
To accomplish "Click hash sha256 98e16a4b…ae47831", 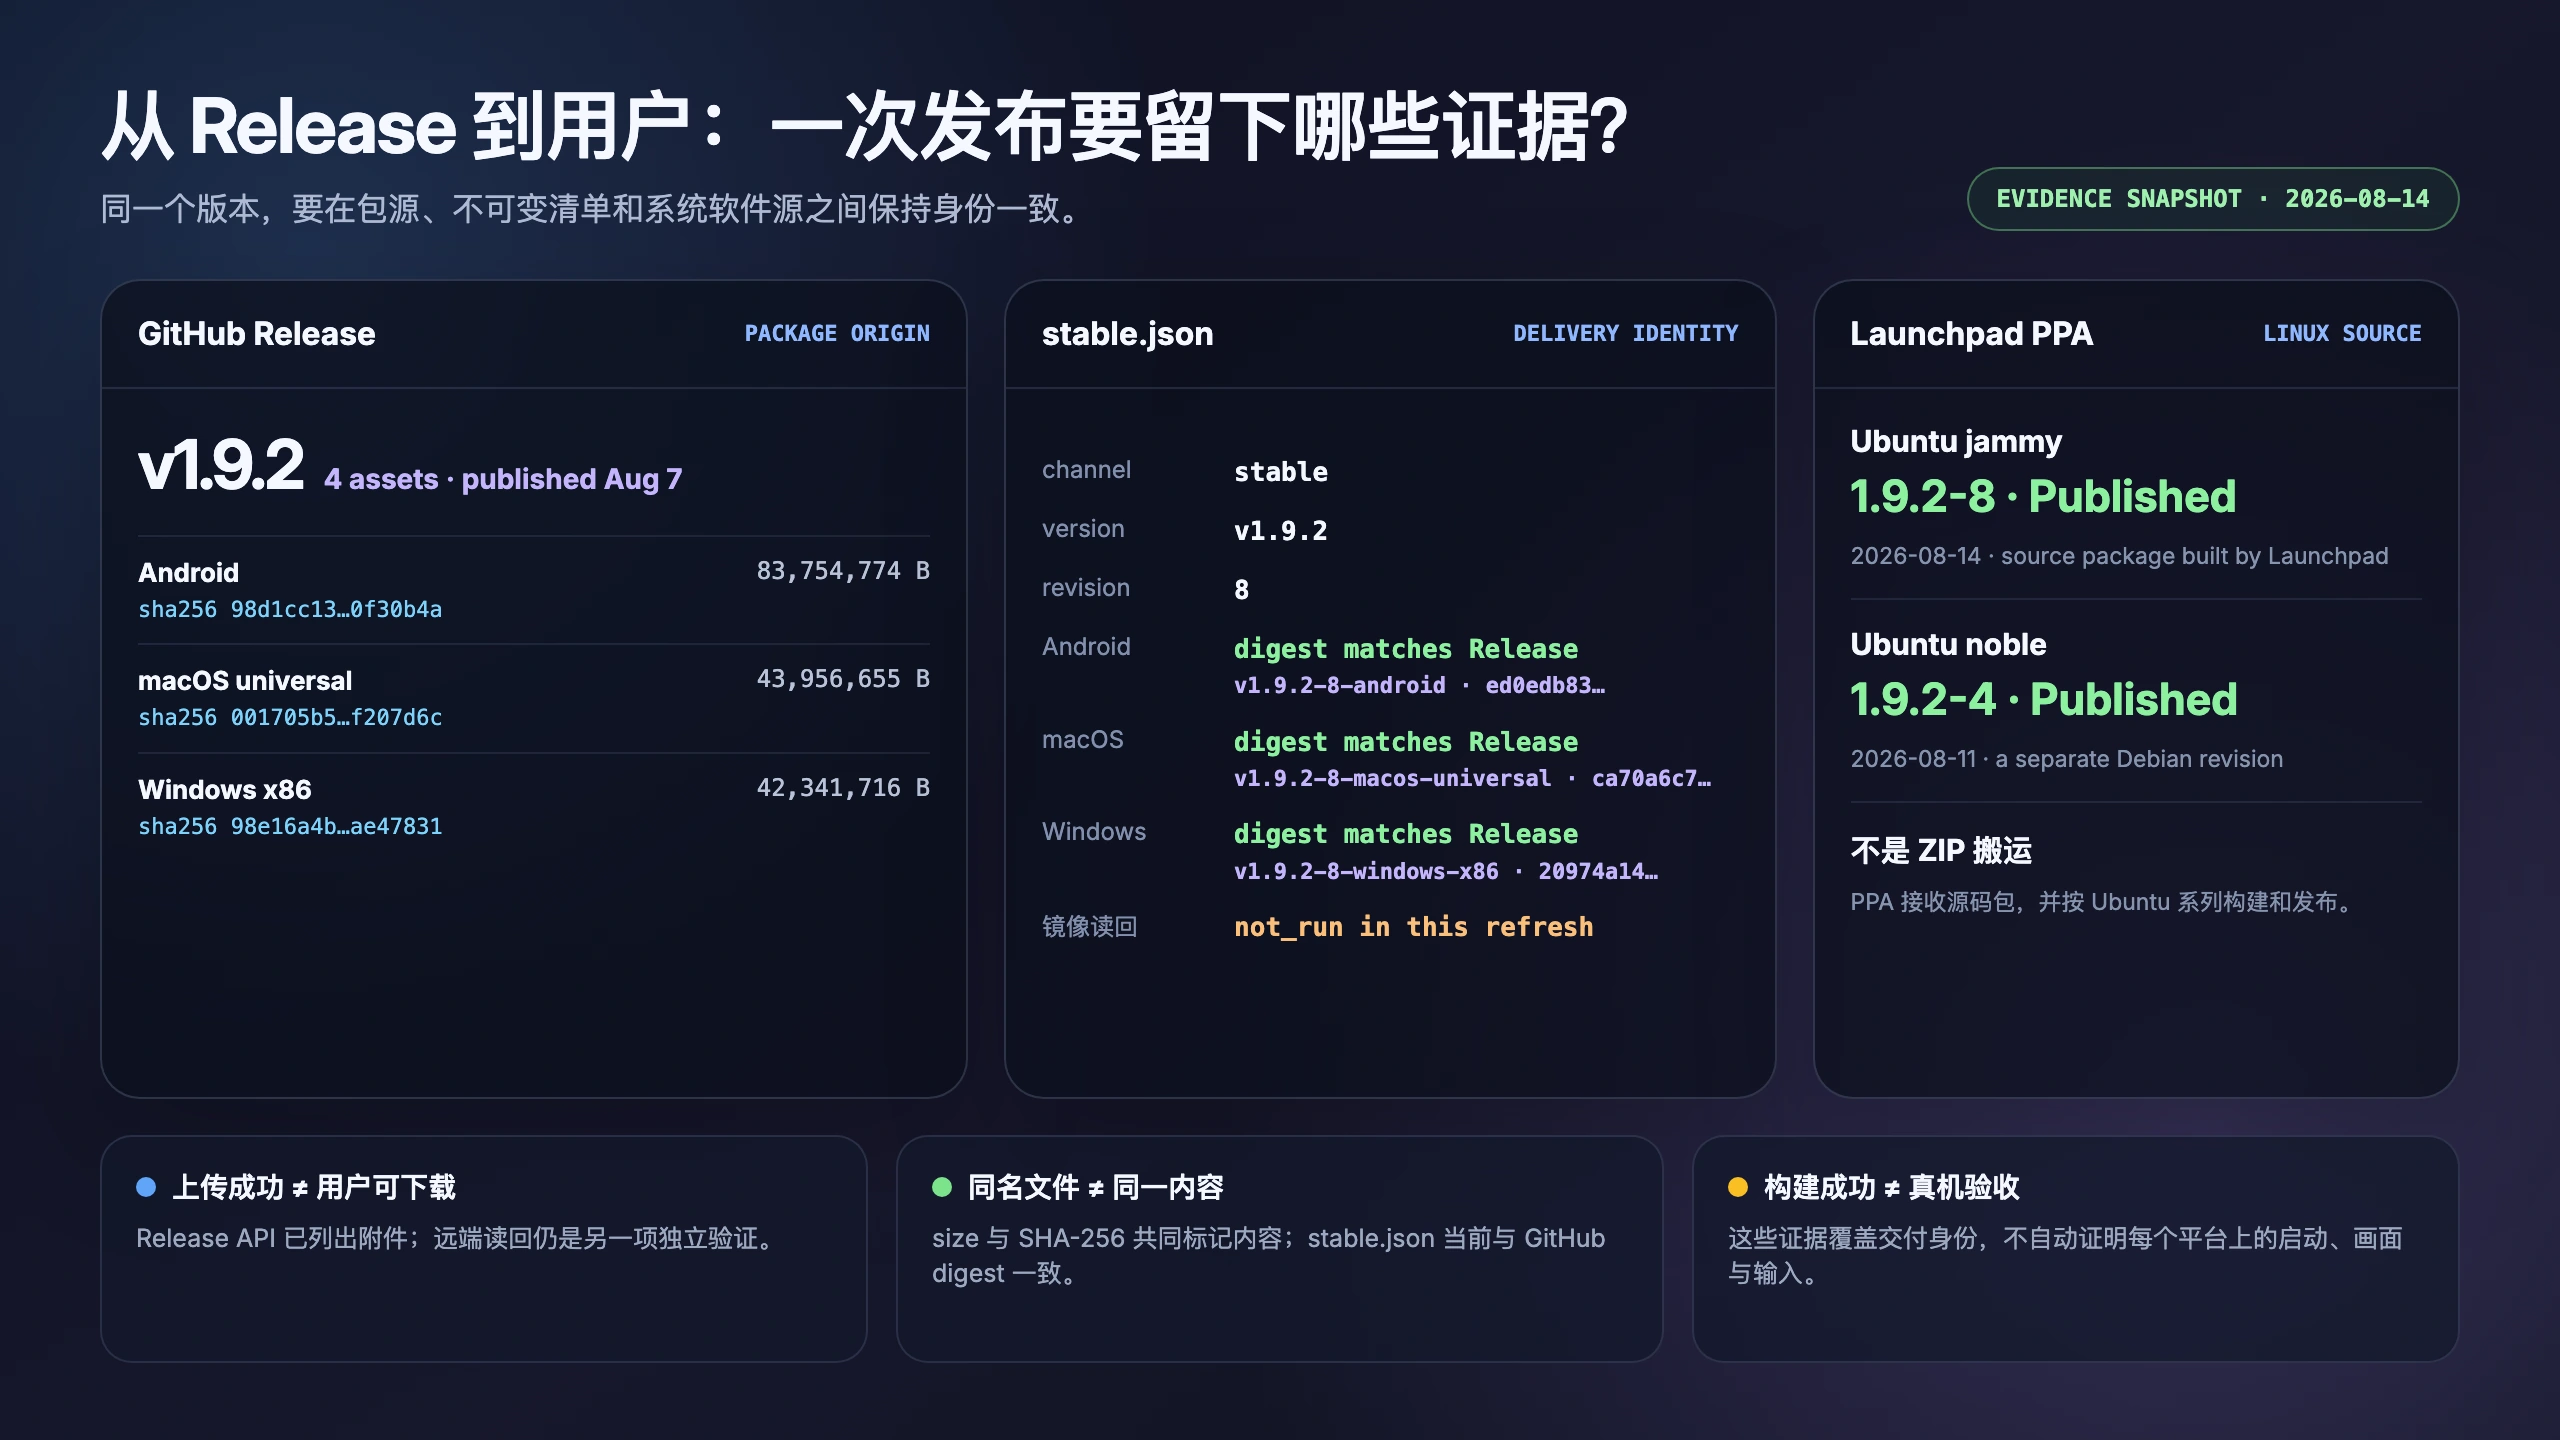I will (x=290, y=826).
